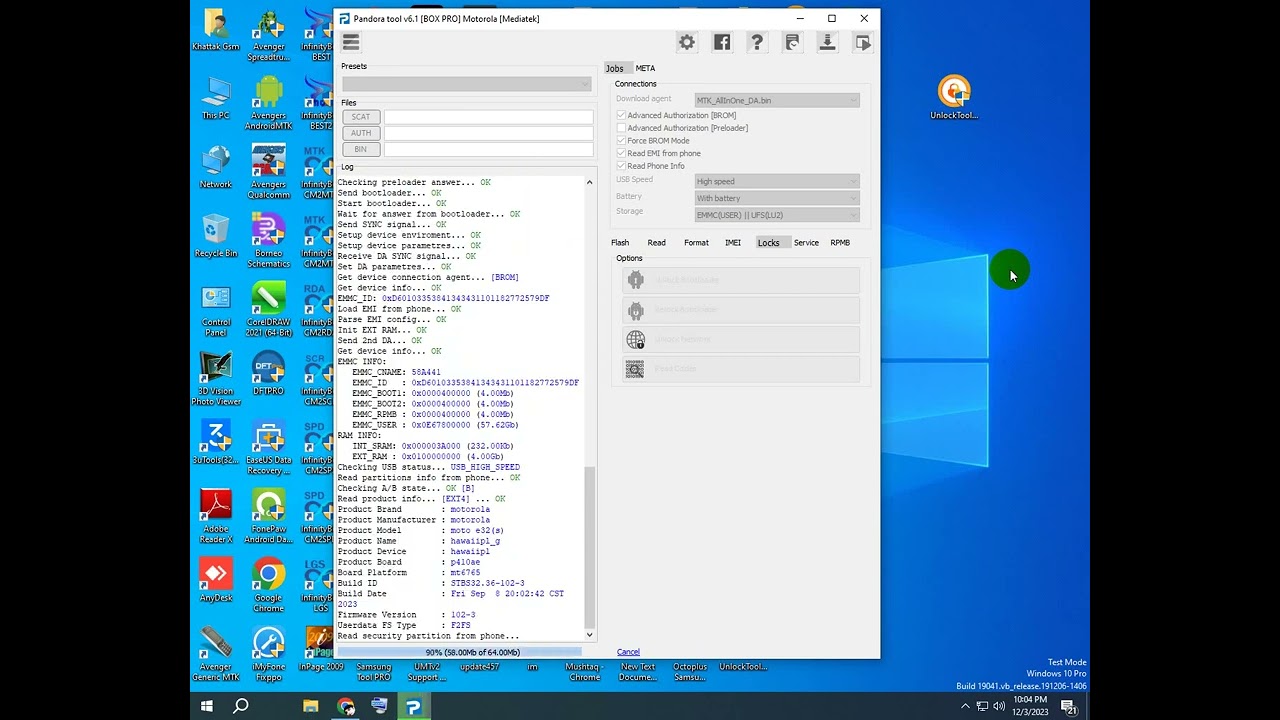
Task: Click the document refresh icon in toolbar
Action: [792, 42]
